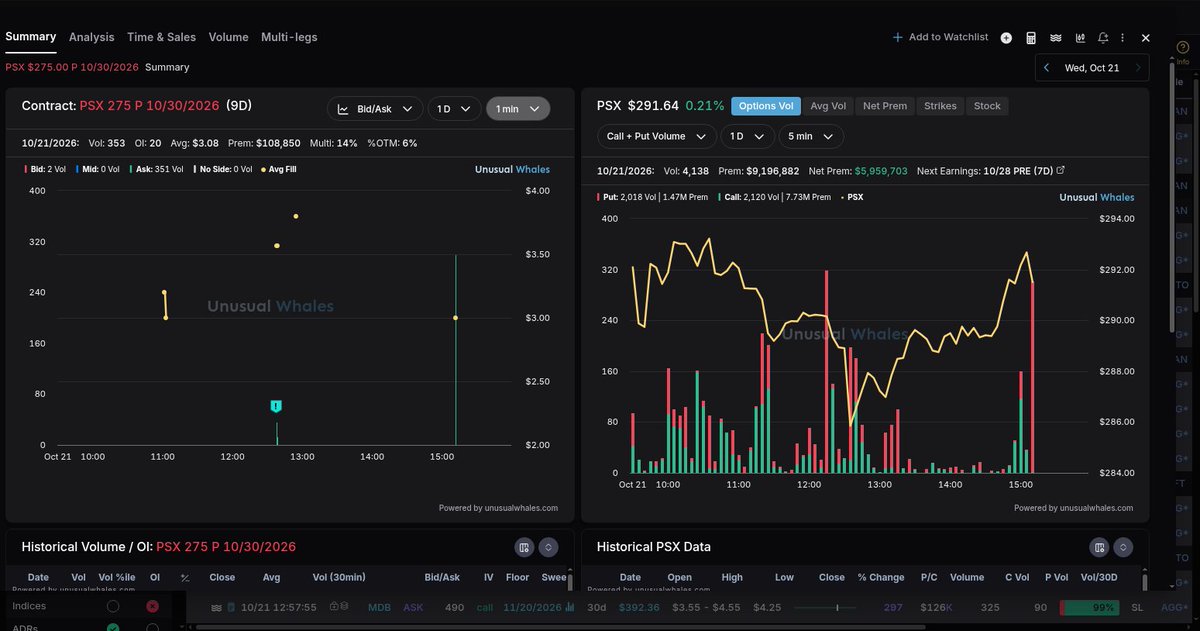Open the Bid/Ask chart type dropdown

[374, 109]
